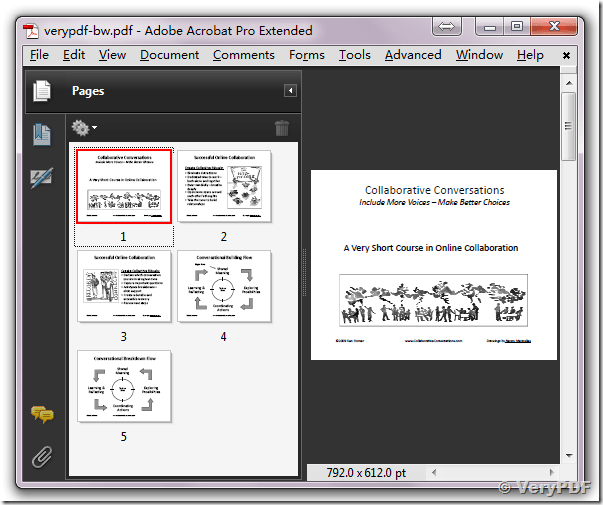The image size is (603, 505).
Task: Open the Comments panel icon
Action: [x=42, y=414]
